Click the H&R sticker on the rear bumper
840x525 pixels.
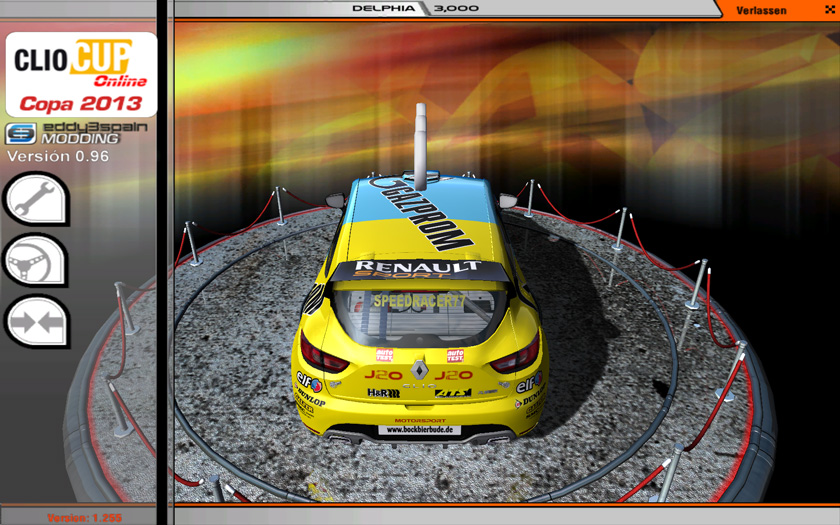pyautogui.click(x=383, y=393)
